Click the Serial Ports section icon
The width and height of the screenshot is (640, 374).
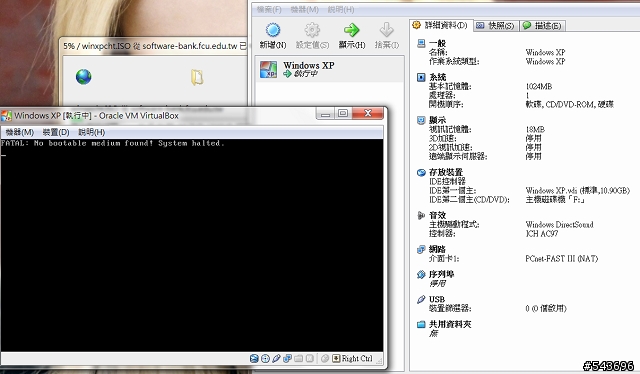click(421, 274)
